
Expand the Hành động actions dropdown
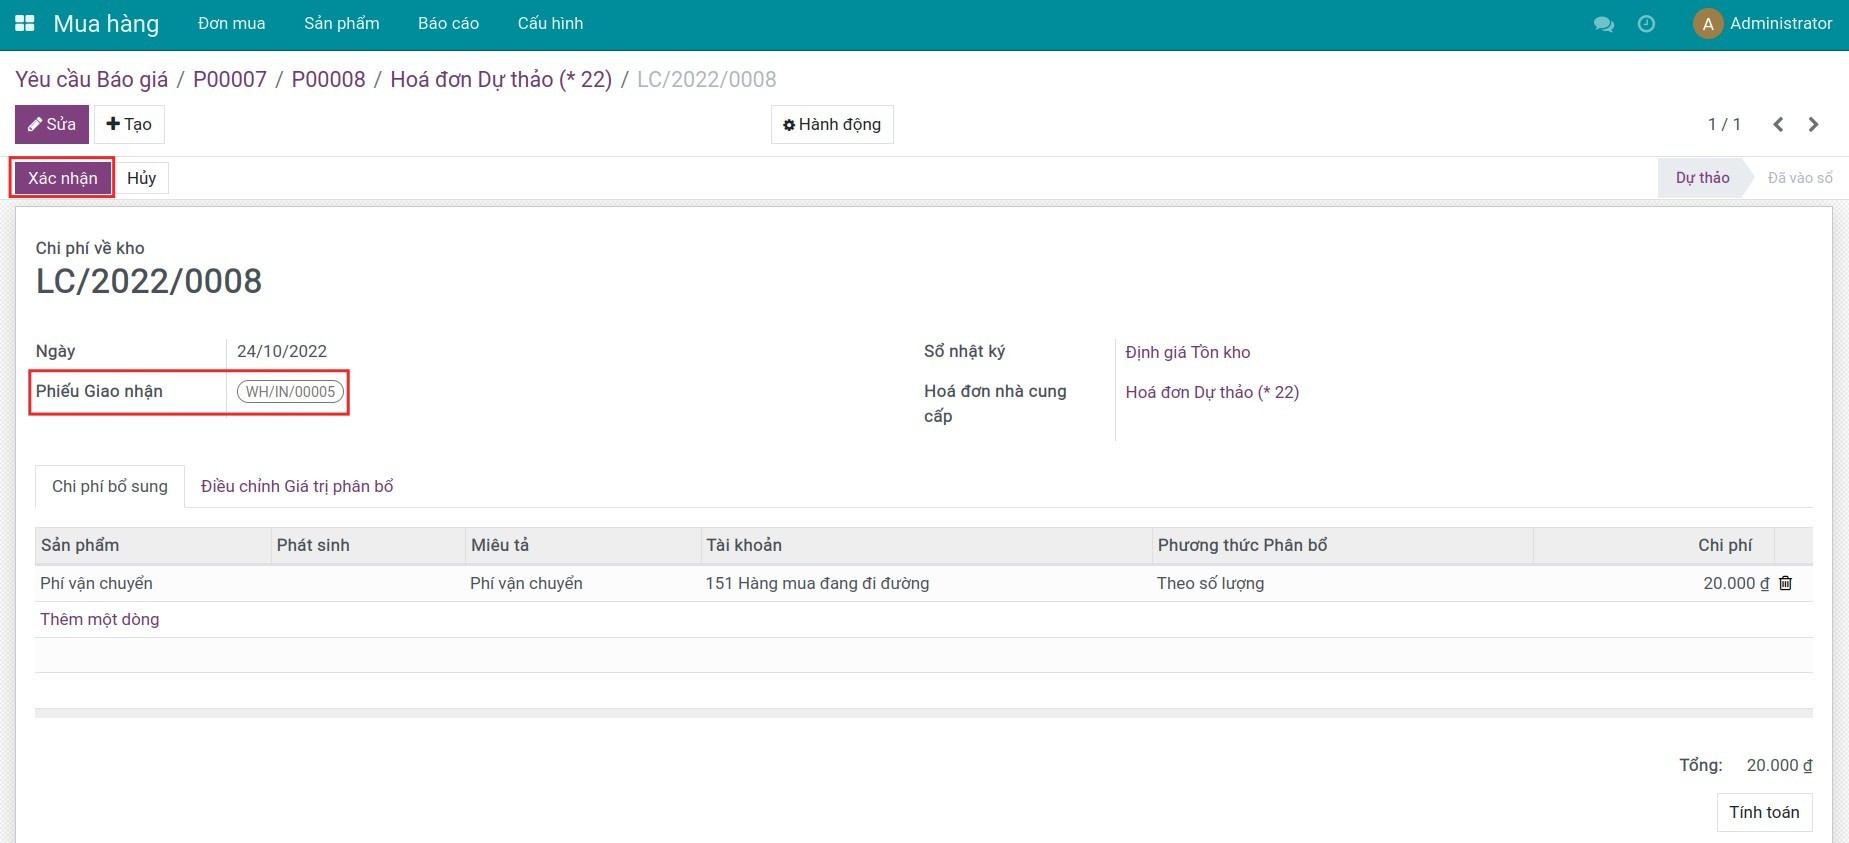pyautogui.click(x=832, y=124)
